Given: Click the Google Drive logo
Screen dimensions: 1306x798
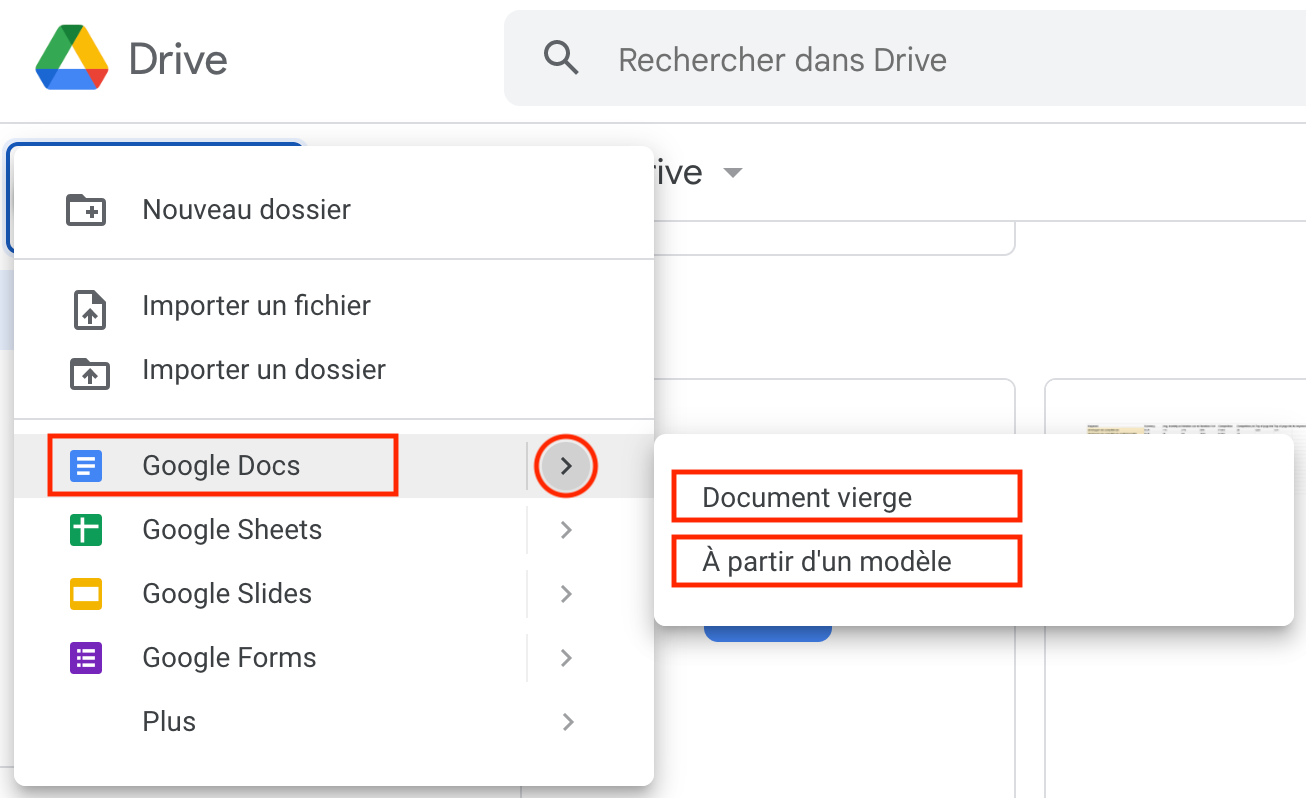Looking at the screenshot, I should (71, 58).
